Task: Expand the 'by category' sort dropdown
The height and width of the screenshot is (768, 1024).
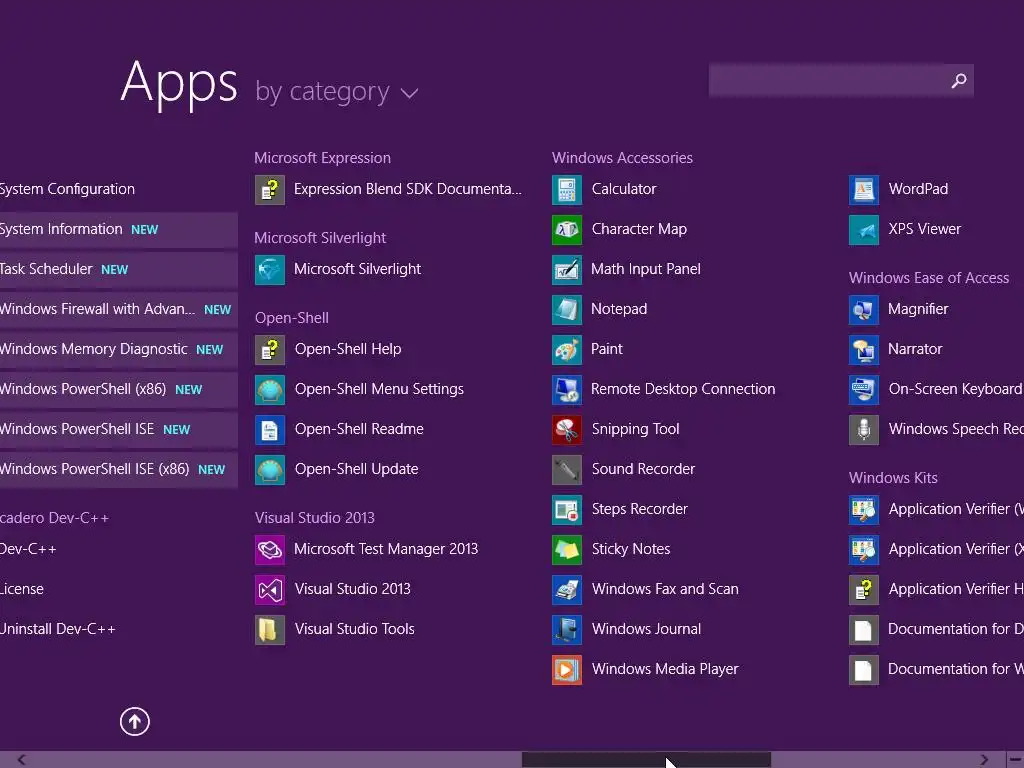Action: [336, 91]
